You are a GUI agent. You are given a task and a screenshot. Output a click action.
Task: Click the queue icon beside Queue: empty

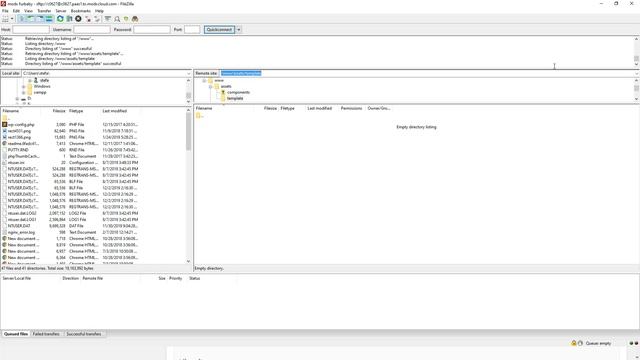click(x=580, y=343)
